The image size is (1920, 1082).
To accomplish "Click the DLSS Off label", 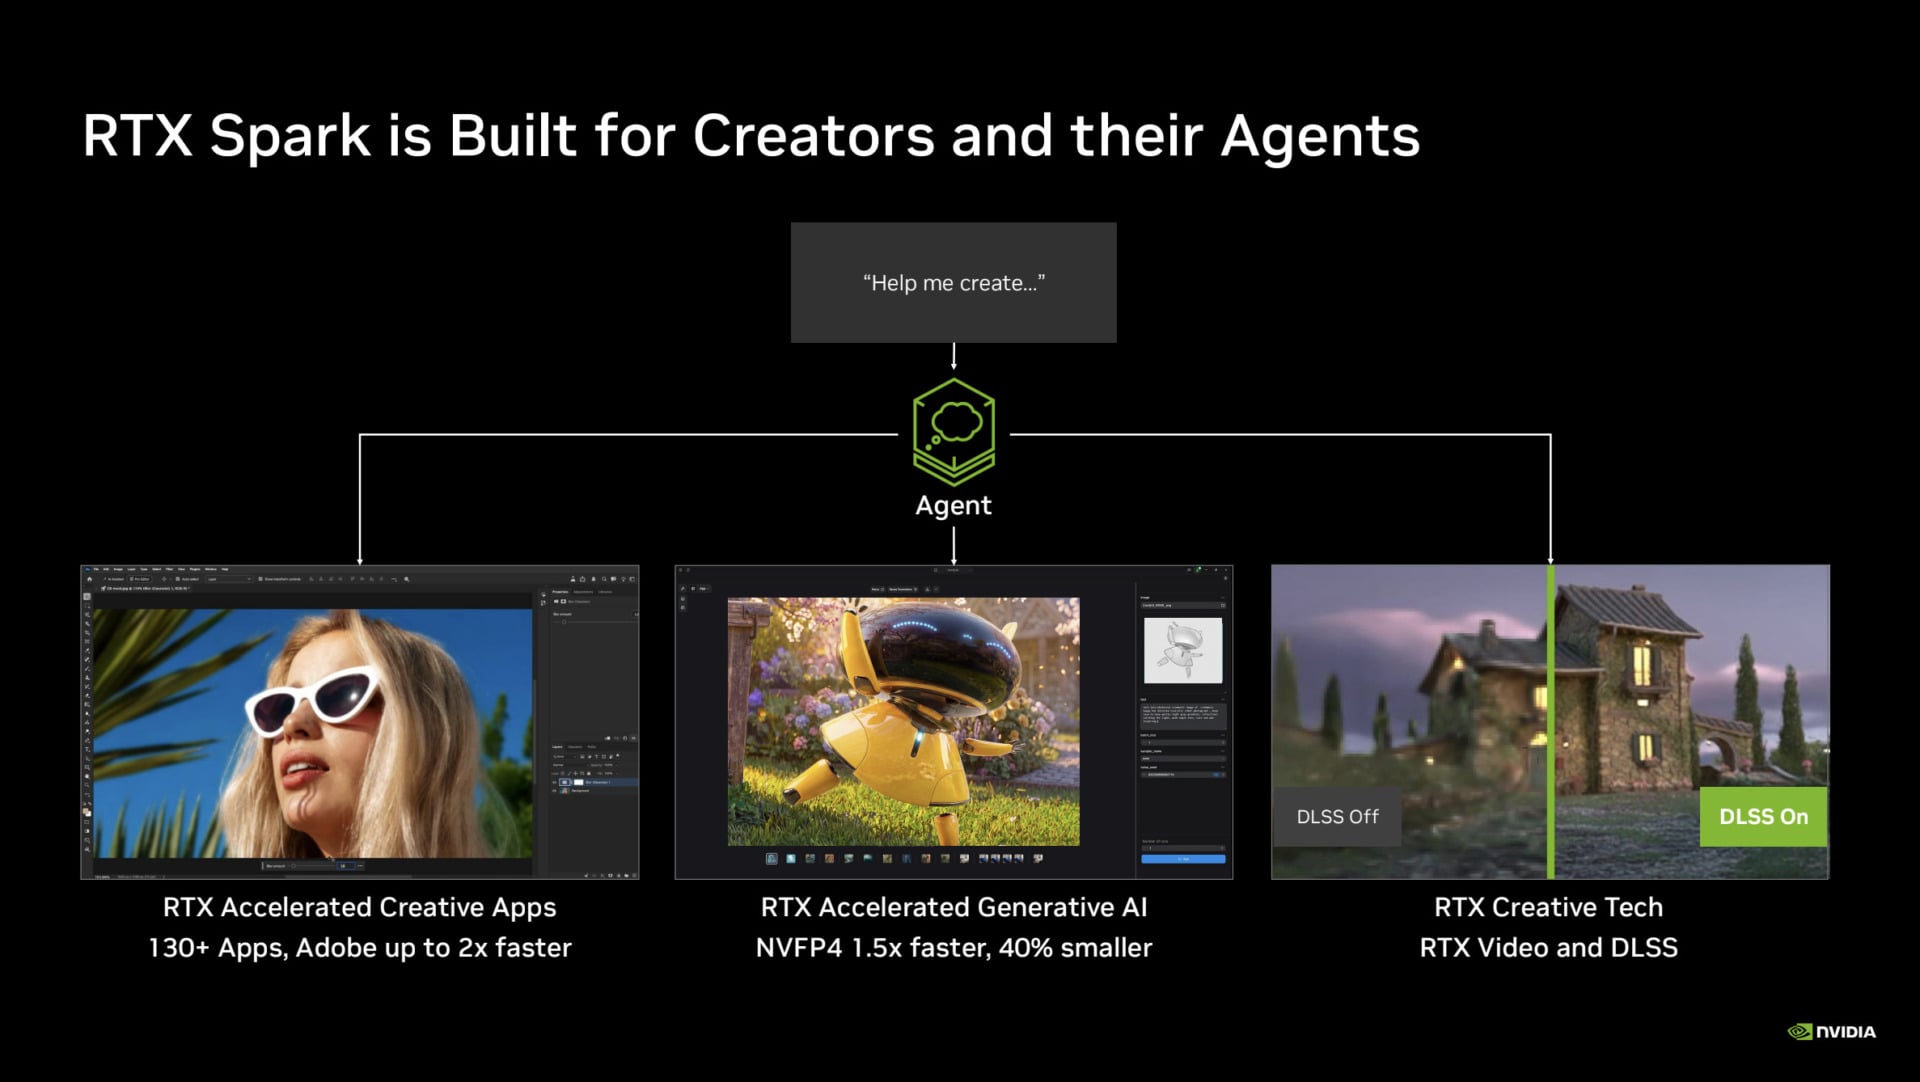I will click(1337, 816).
